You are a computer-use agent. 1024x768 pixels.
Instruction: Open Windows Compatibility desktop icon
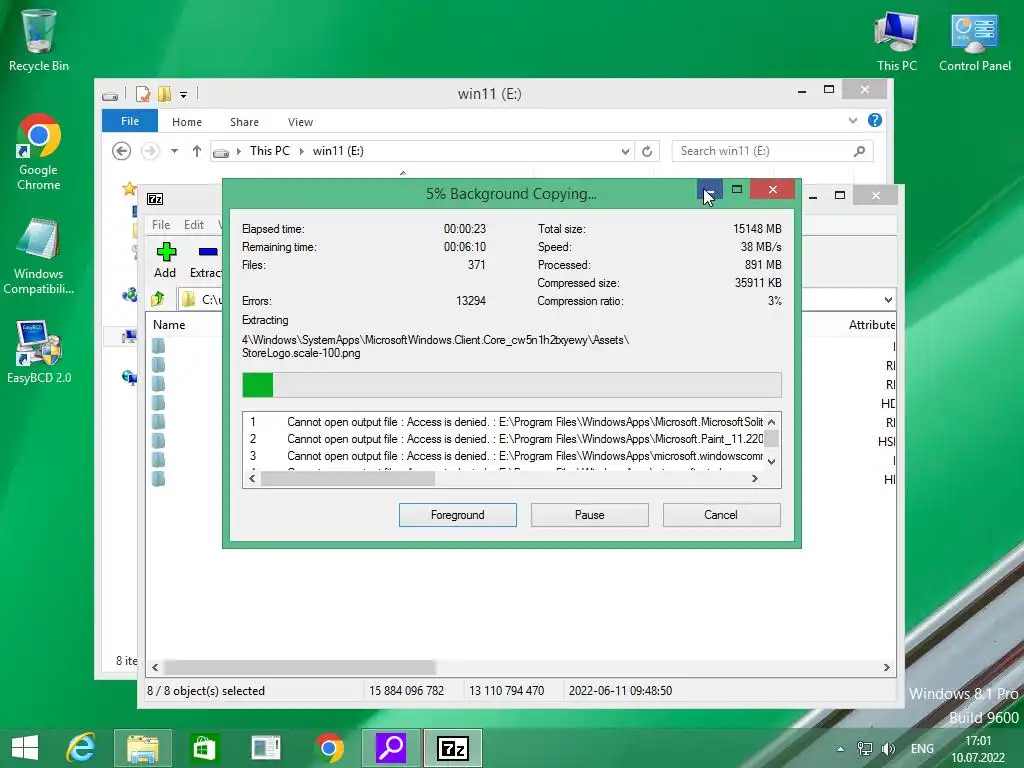point(39,256)
